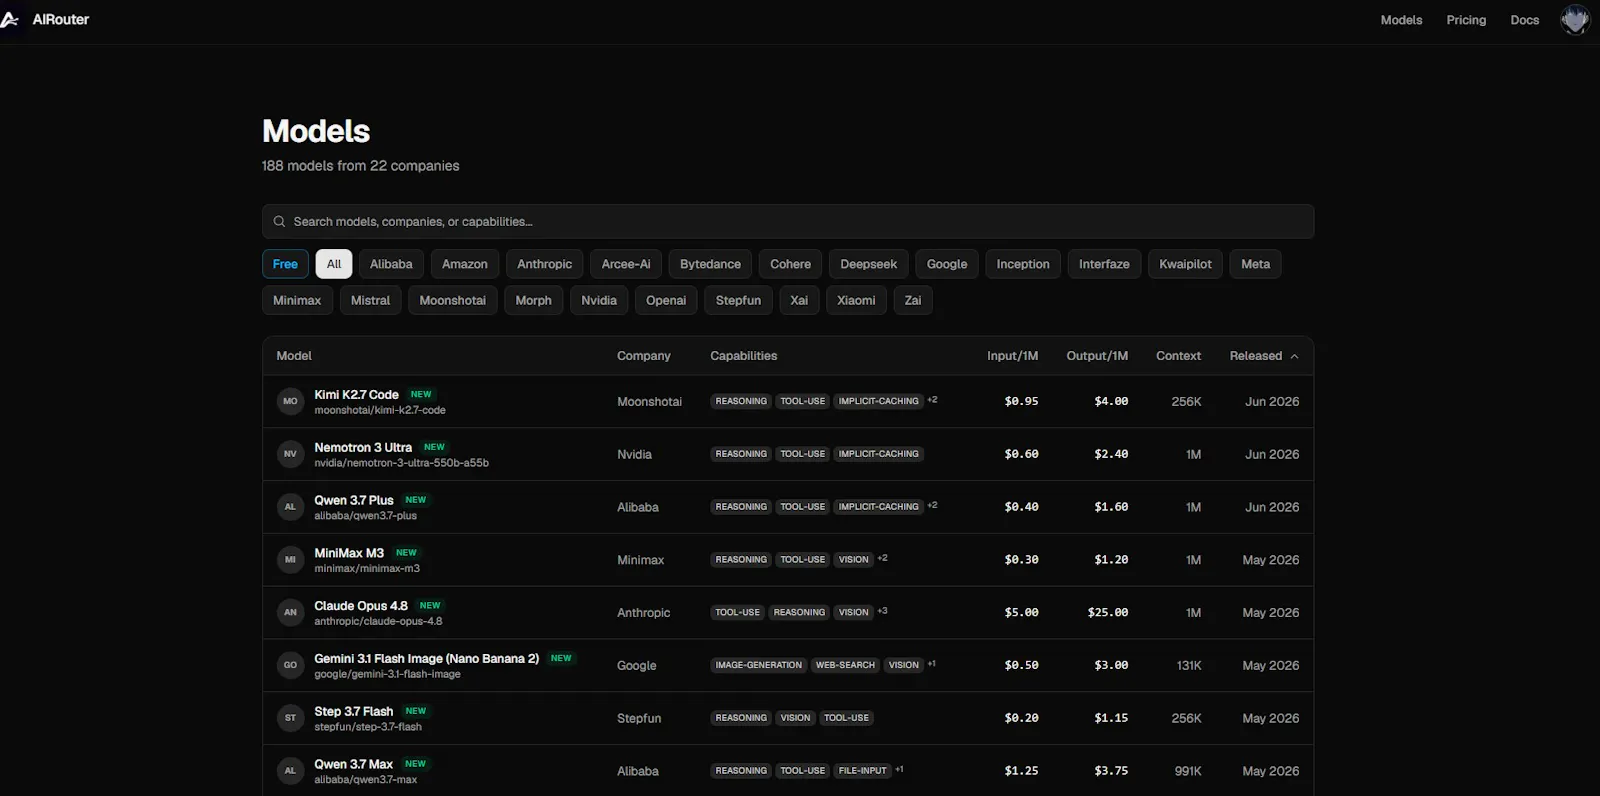This screenshot has width=1600, height=796.
Task: Select the All companies filter
Action: 334,264
